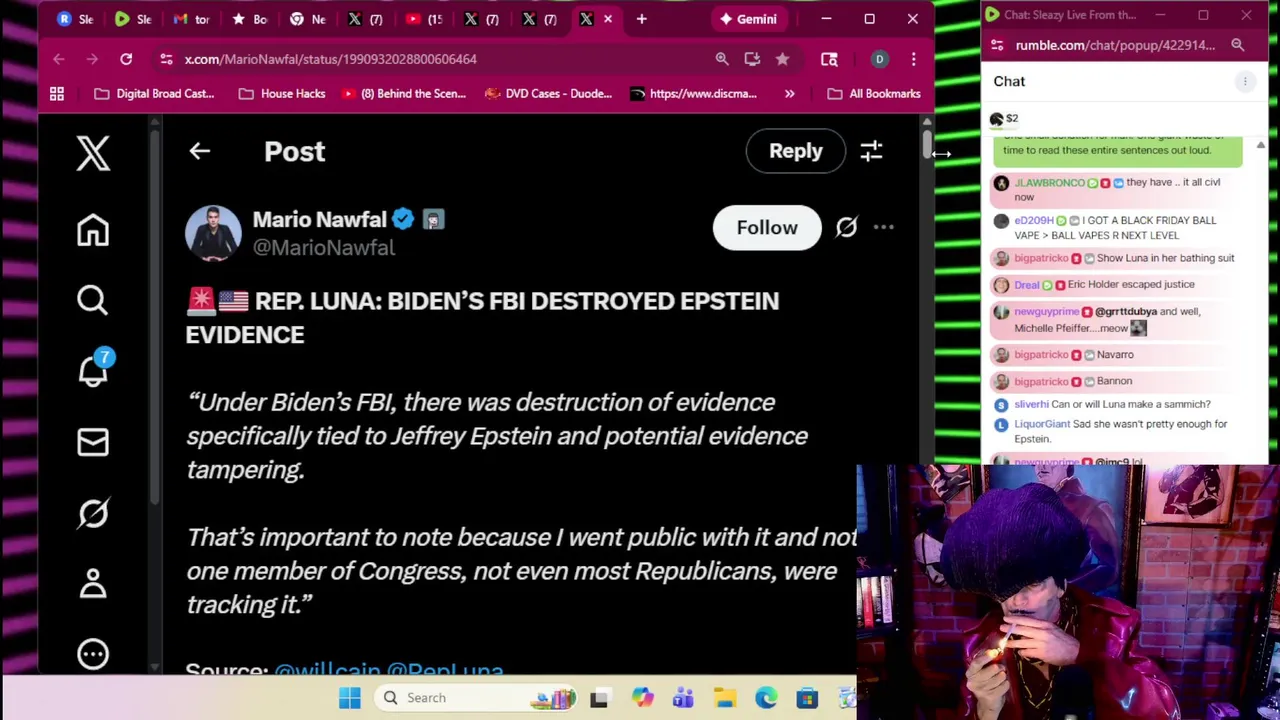The height and width of the screenshot is (720, 1280).
Task: Click Reply button in Post header
Action: coord(795,151)
